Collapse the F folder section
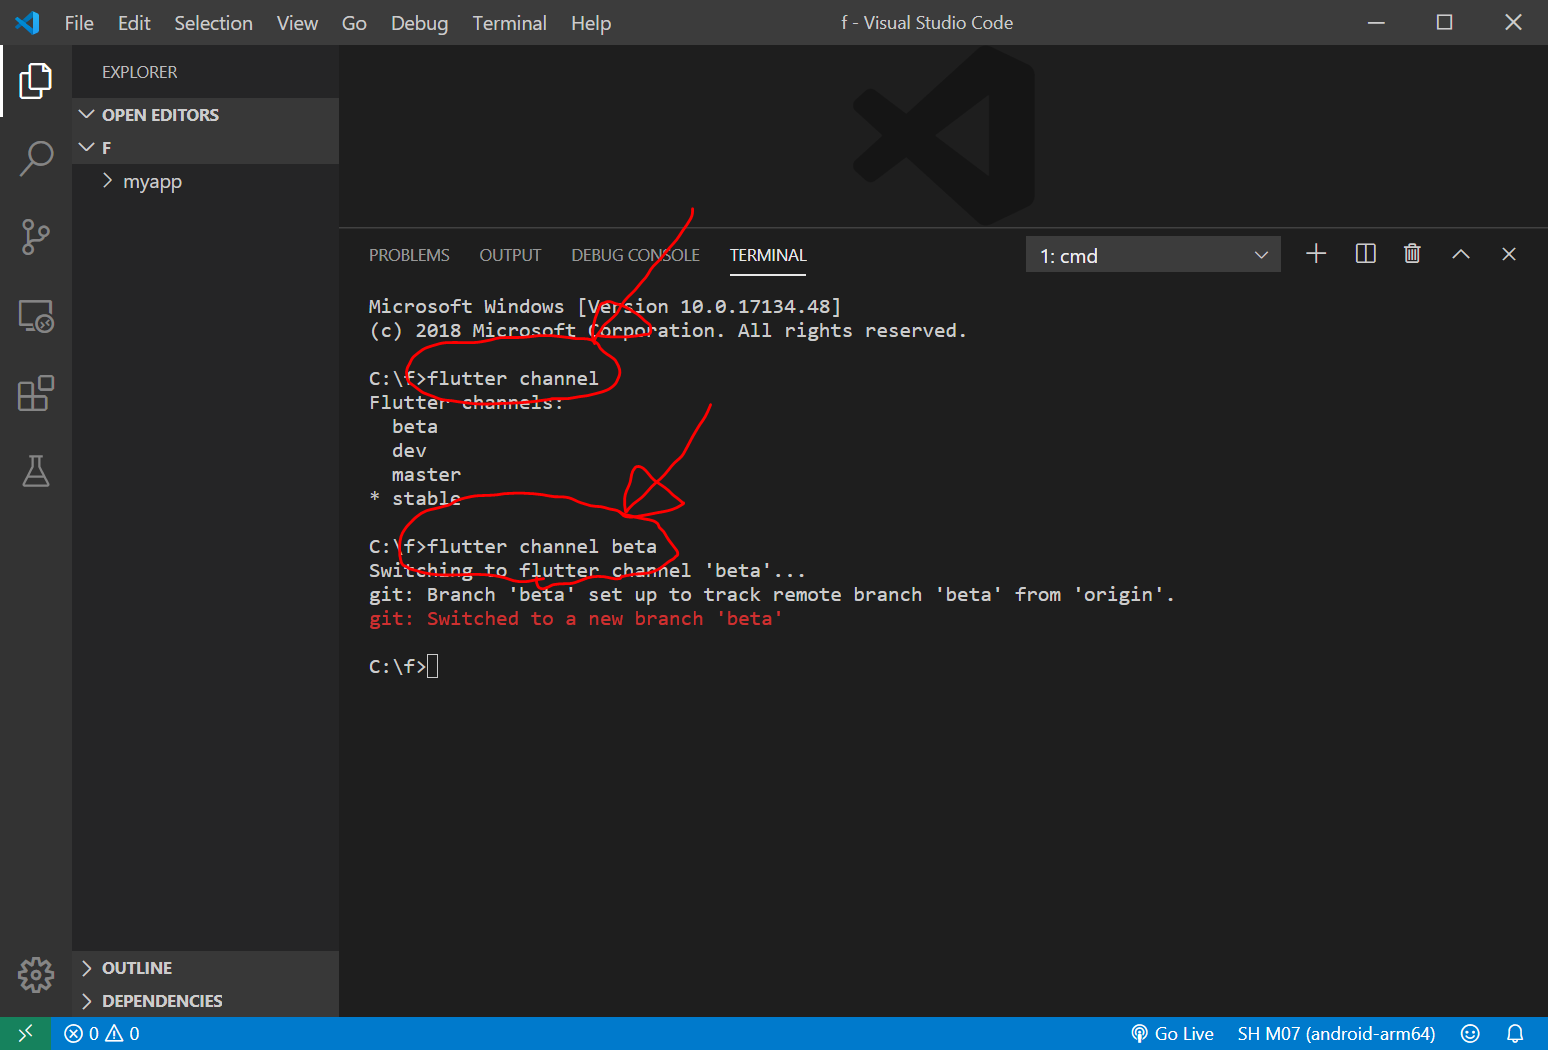1548x1050 pixels. click(x=205, y=147)
